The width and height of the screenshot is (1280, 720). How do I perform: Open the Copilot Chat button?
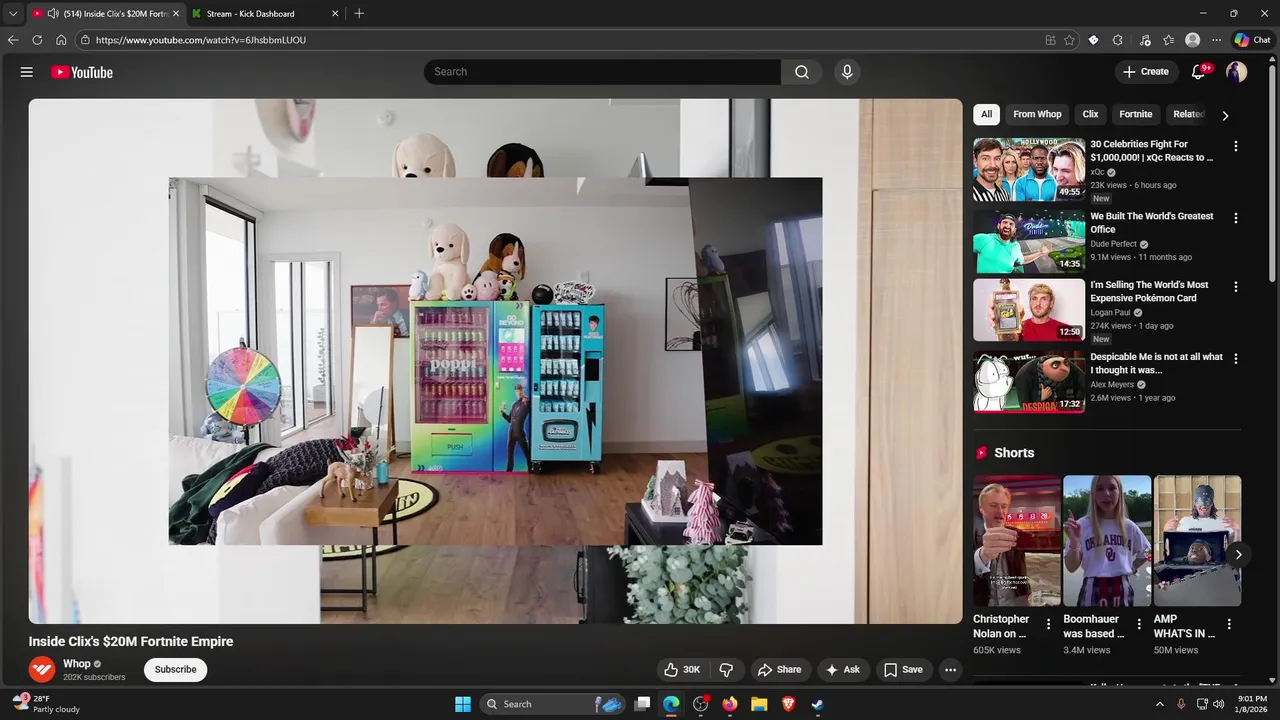point(1252,40)
